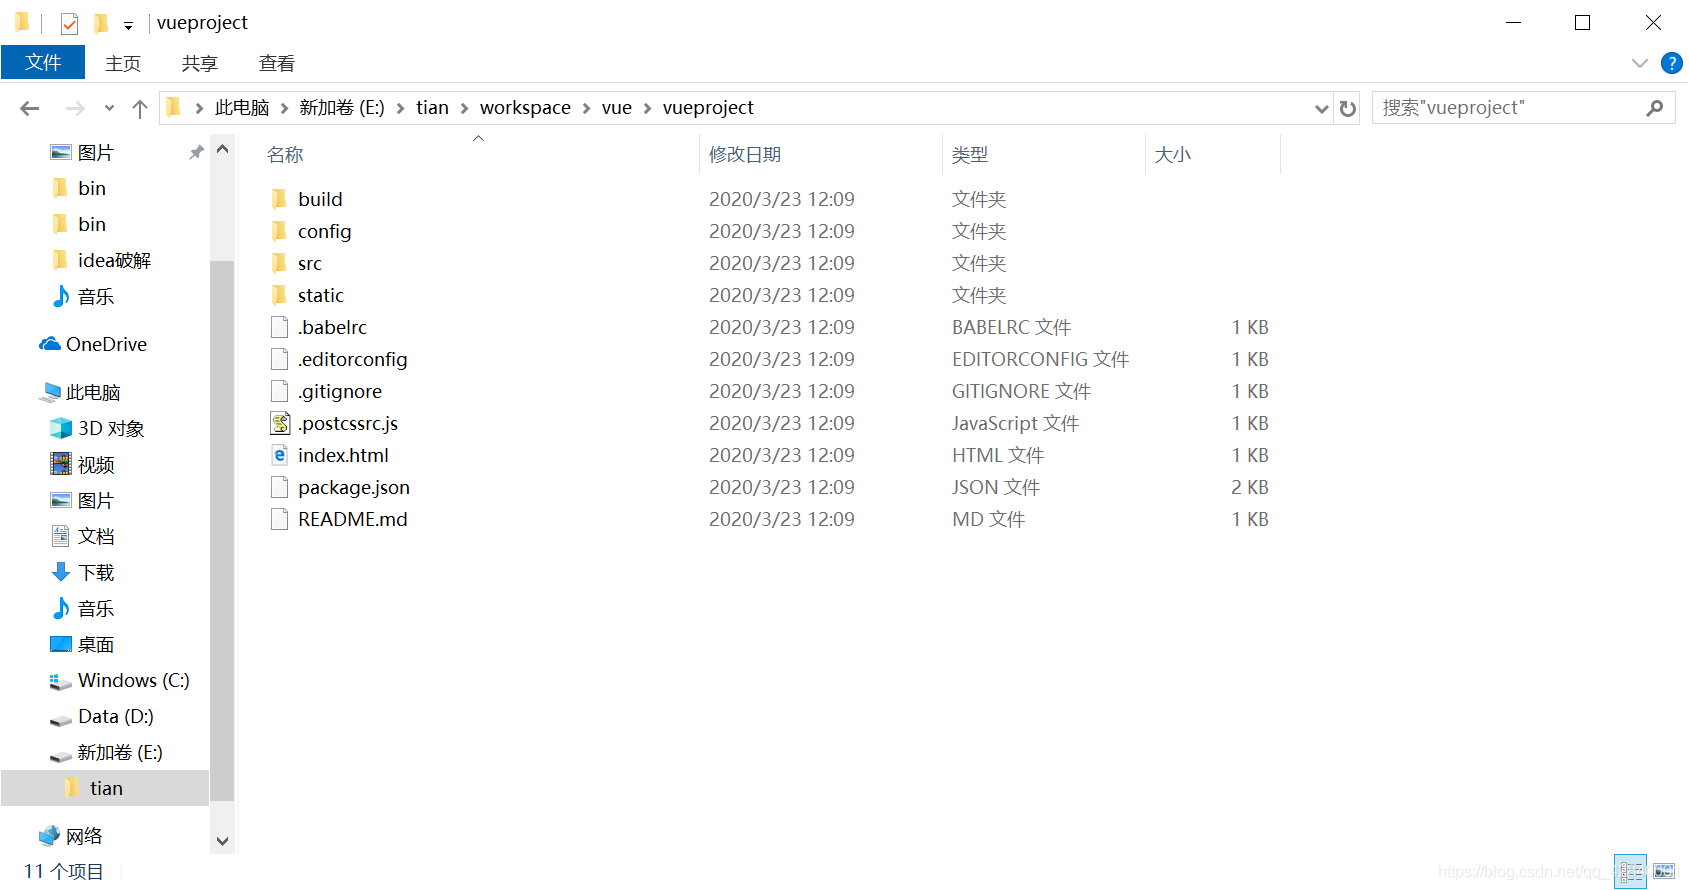
Task: Open the recent locations dropdown arrow
Action: coord(109,108)
